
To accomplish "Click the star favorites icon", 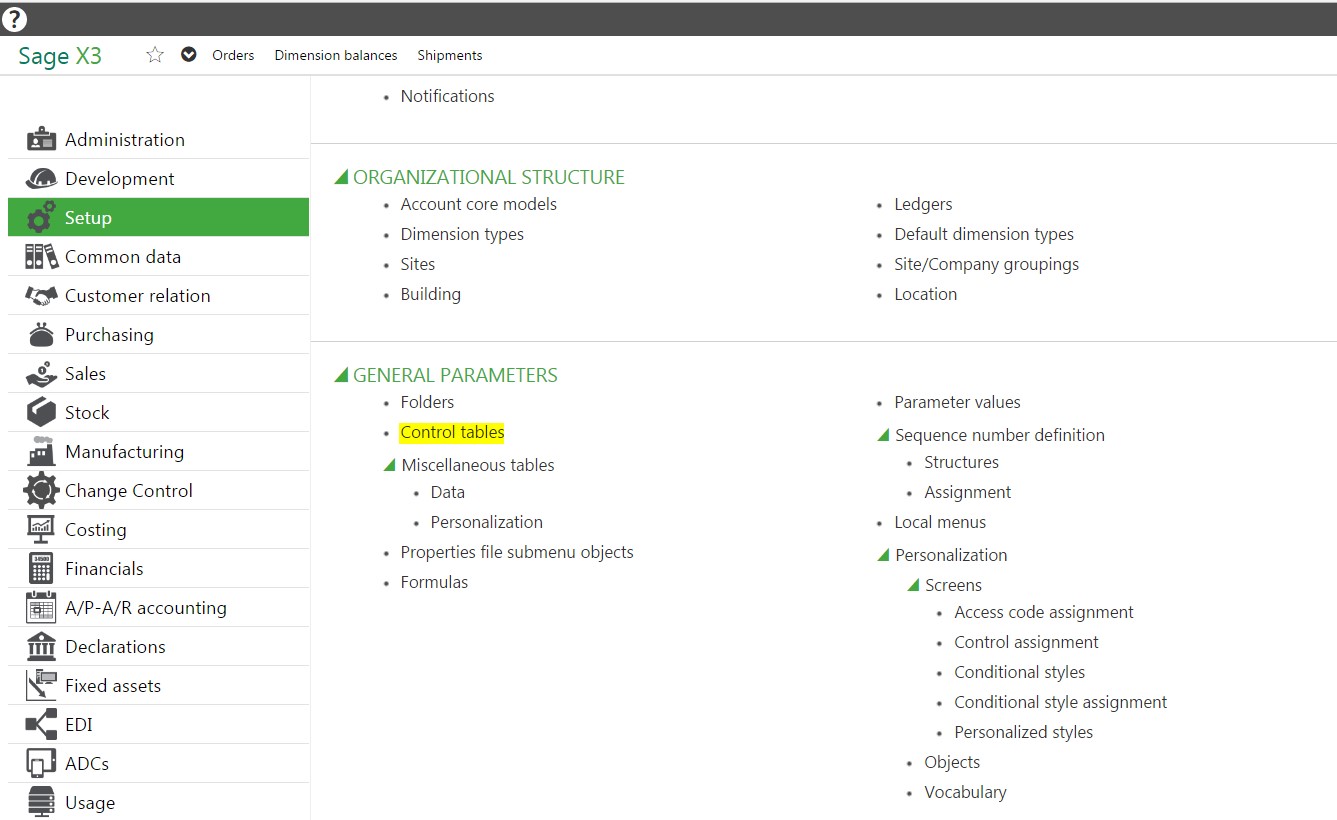I will click(x=155, y=55).
